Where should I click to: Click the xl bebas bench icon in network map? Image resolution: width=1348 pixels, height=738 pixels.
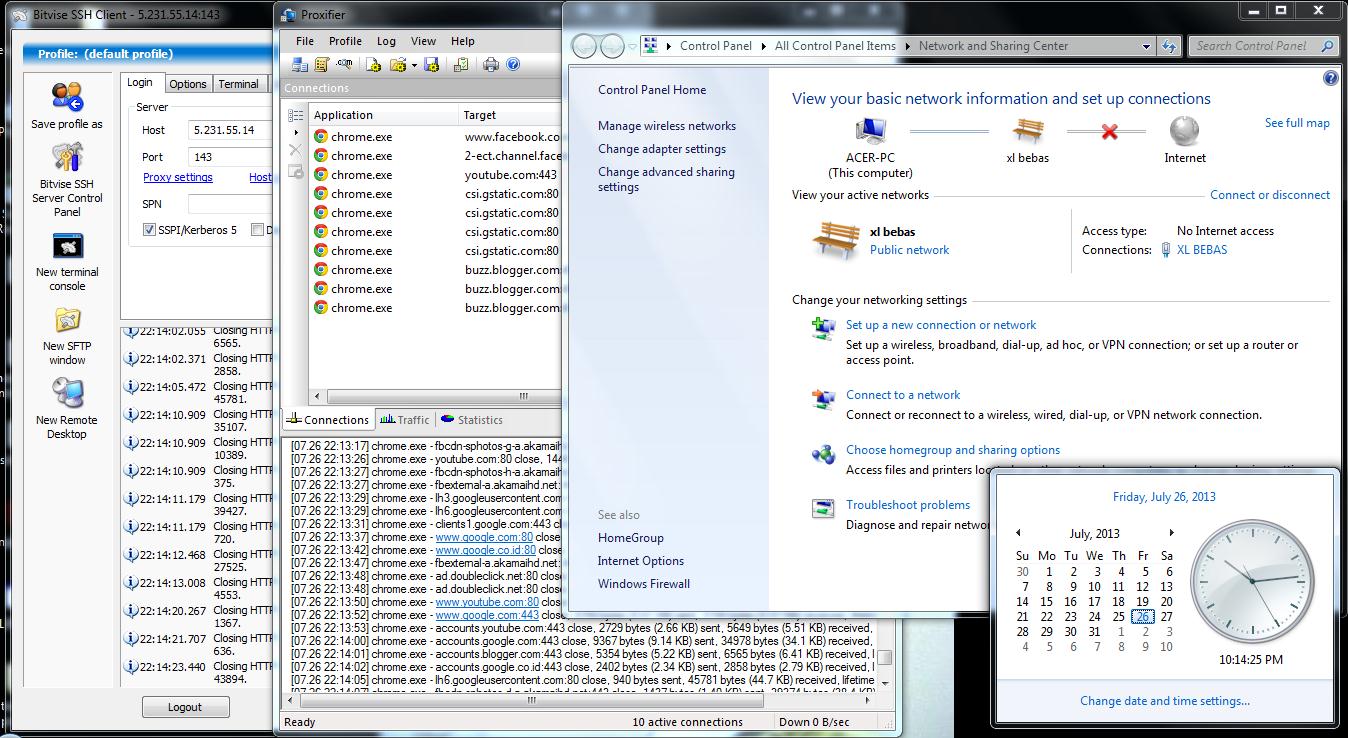click(1028, 131)
